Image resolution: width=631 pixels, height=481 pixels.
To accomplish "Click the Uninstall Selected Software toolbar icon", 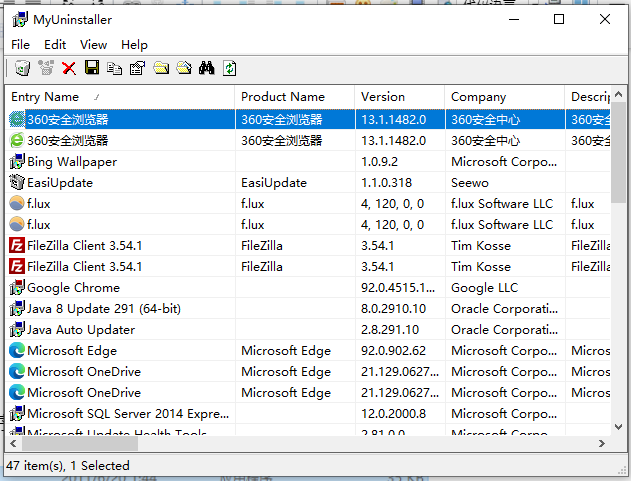I will pyautogui.click(x=22, y=68).
